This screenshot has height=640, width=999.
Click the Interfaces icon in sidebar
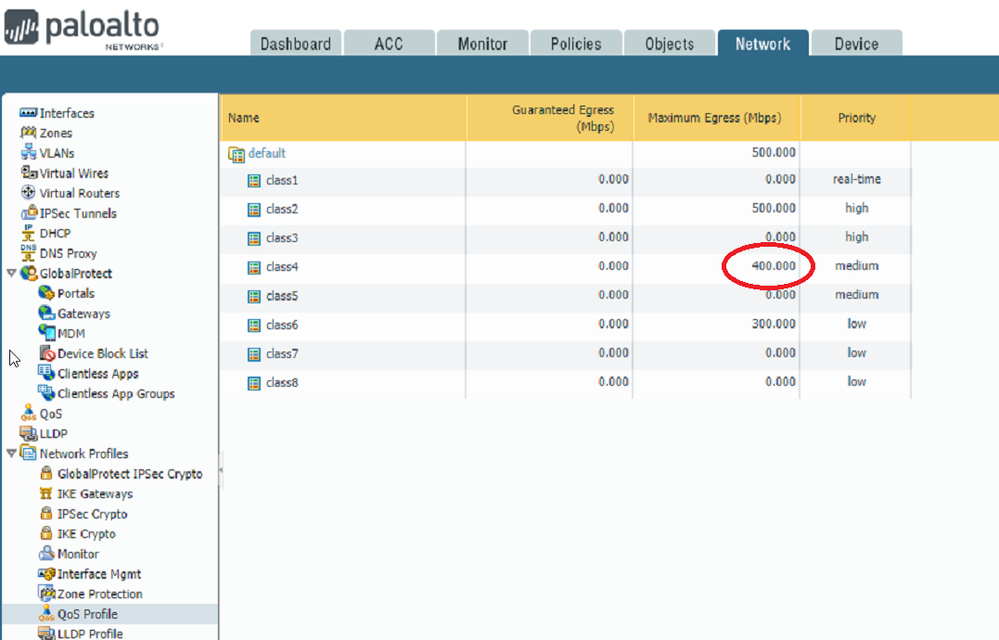[28, 113]
